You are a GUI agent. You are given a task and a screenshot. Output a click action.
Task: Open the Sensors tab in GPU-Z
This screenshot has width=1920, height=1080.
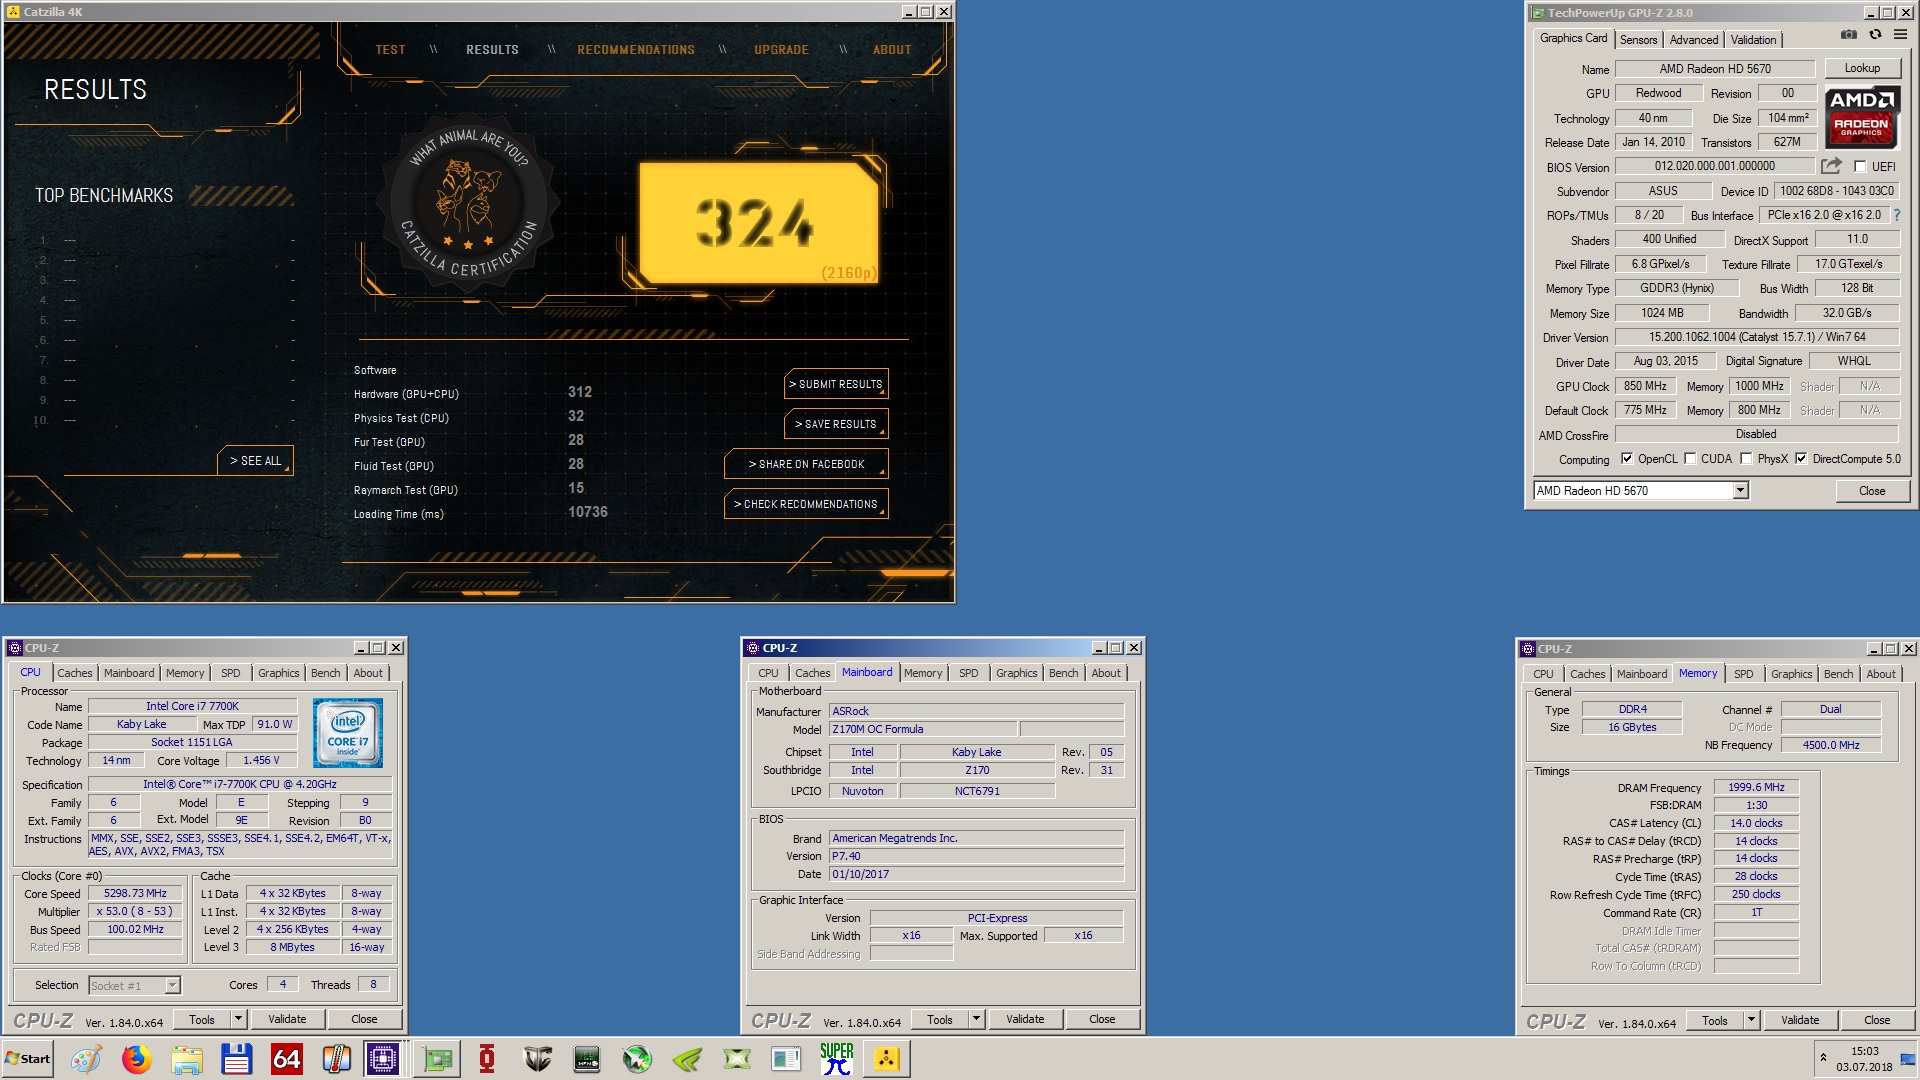(1638, 40)
